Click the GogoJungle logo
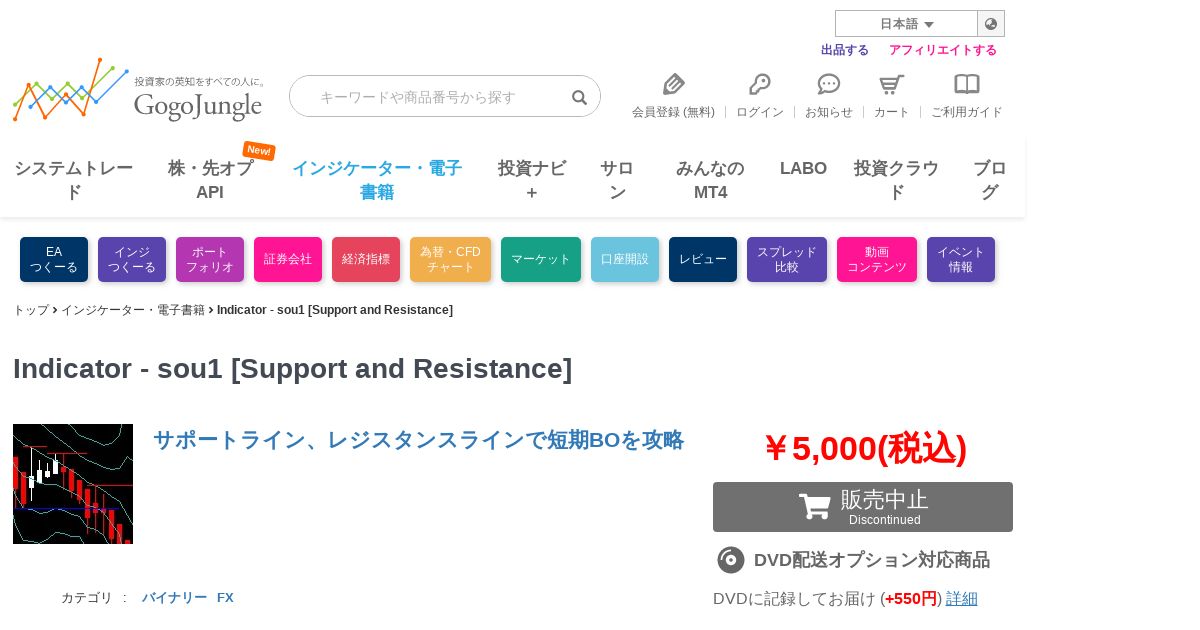Image resolution: width=1200 pixels, height=630 pixels. point(139,90)
